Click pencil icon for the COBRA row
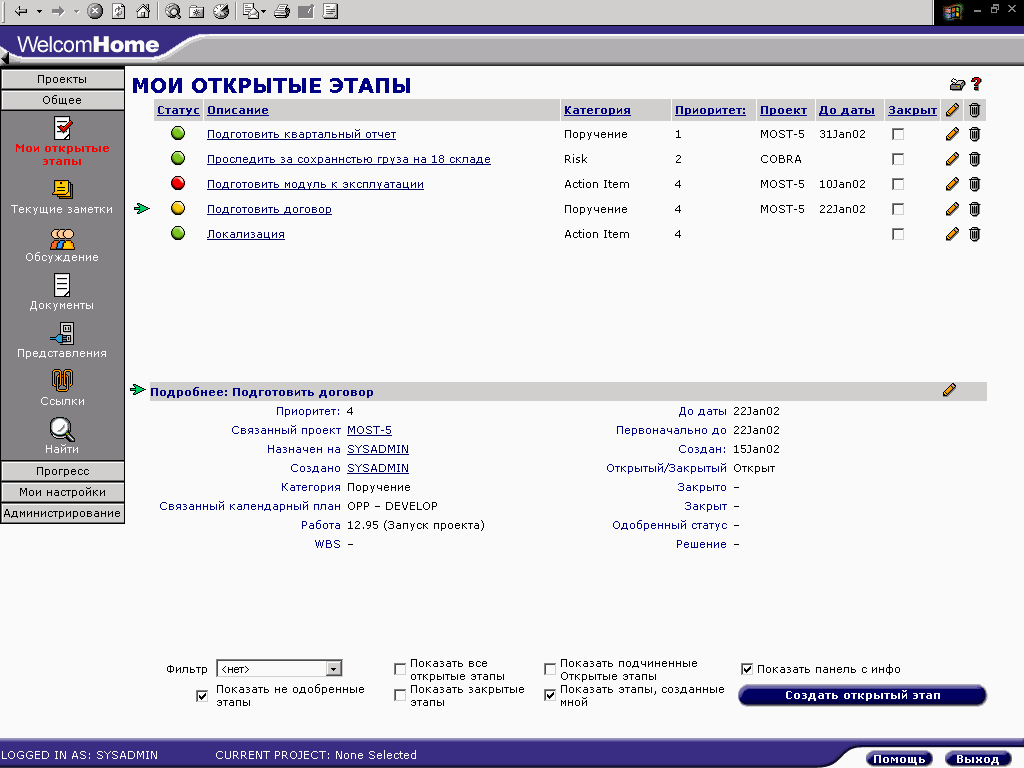 tap(952, 159)
